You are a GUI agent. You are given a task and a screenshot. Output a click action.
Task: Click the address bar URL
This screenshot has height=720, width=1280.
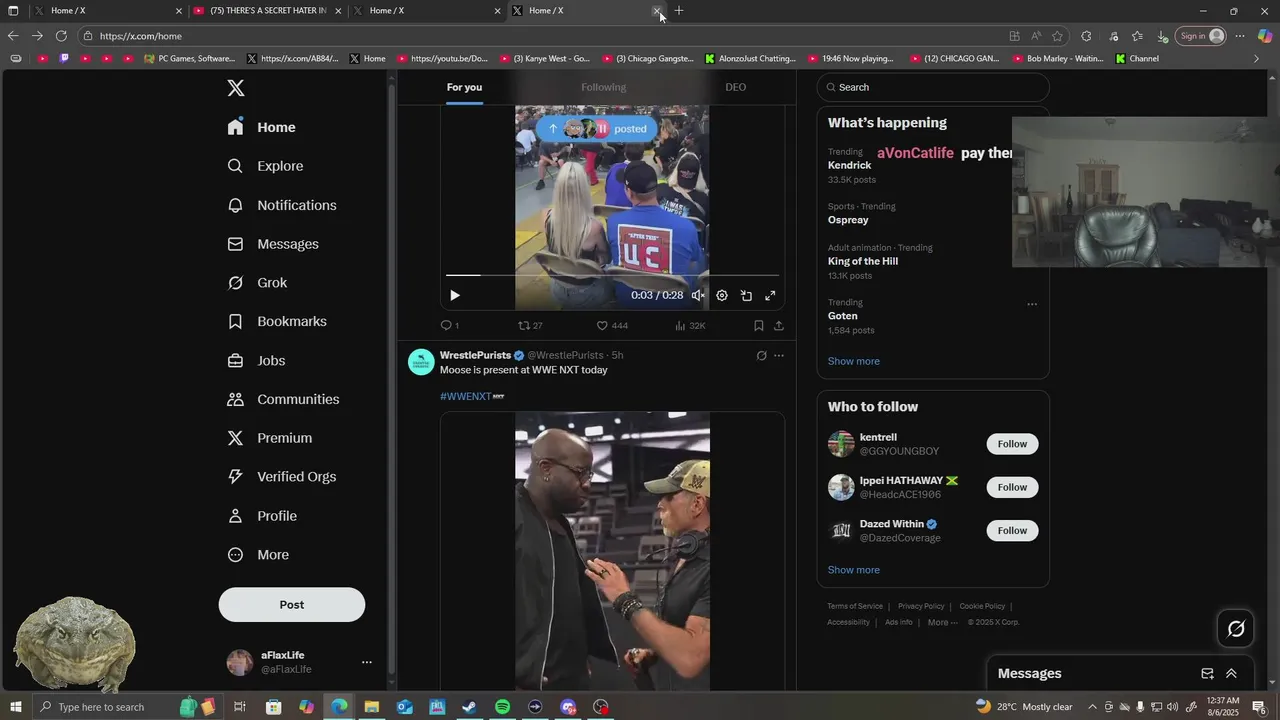click(141, 36)
